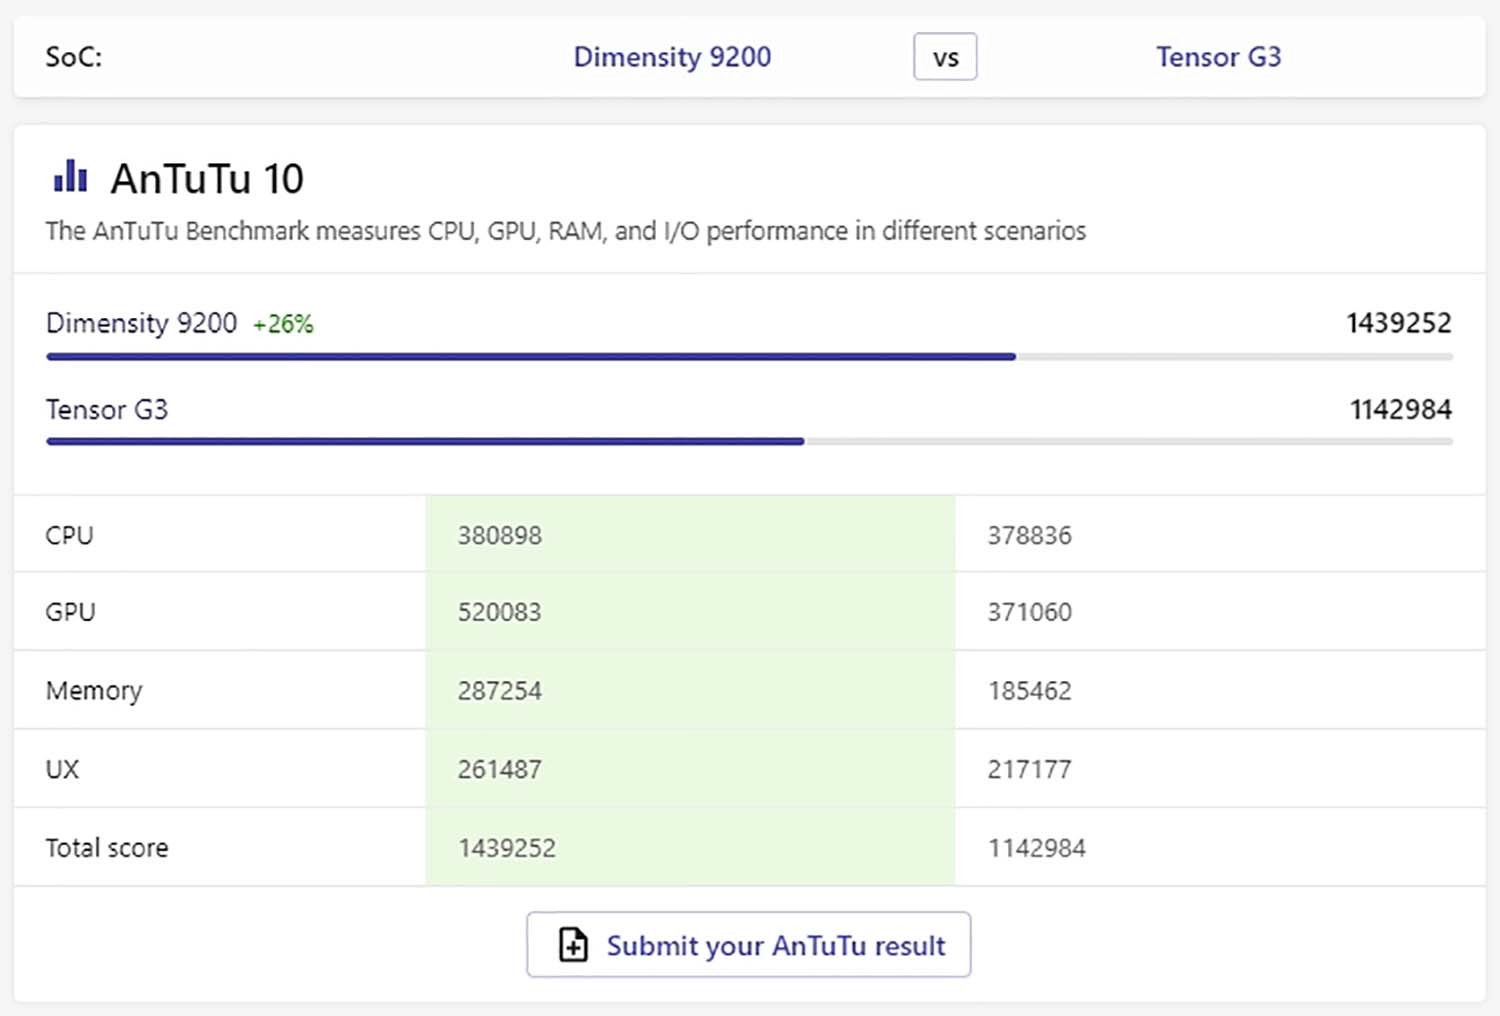Select the Memory row label
This screenshot has width=1500, height=1016.
[94, 691]
